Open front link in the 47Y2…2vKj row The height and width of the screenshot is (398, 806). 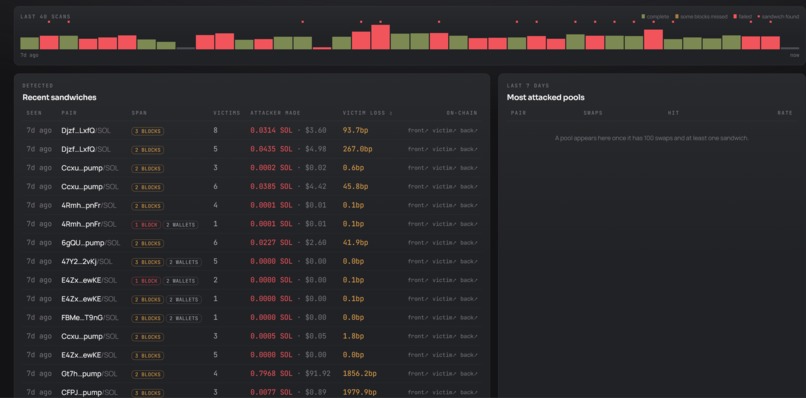pyautogui.click(x=417, y=262)
